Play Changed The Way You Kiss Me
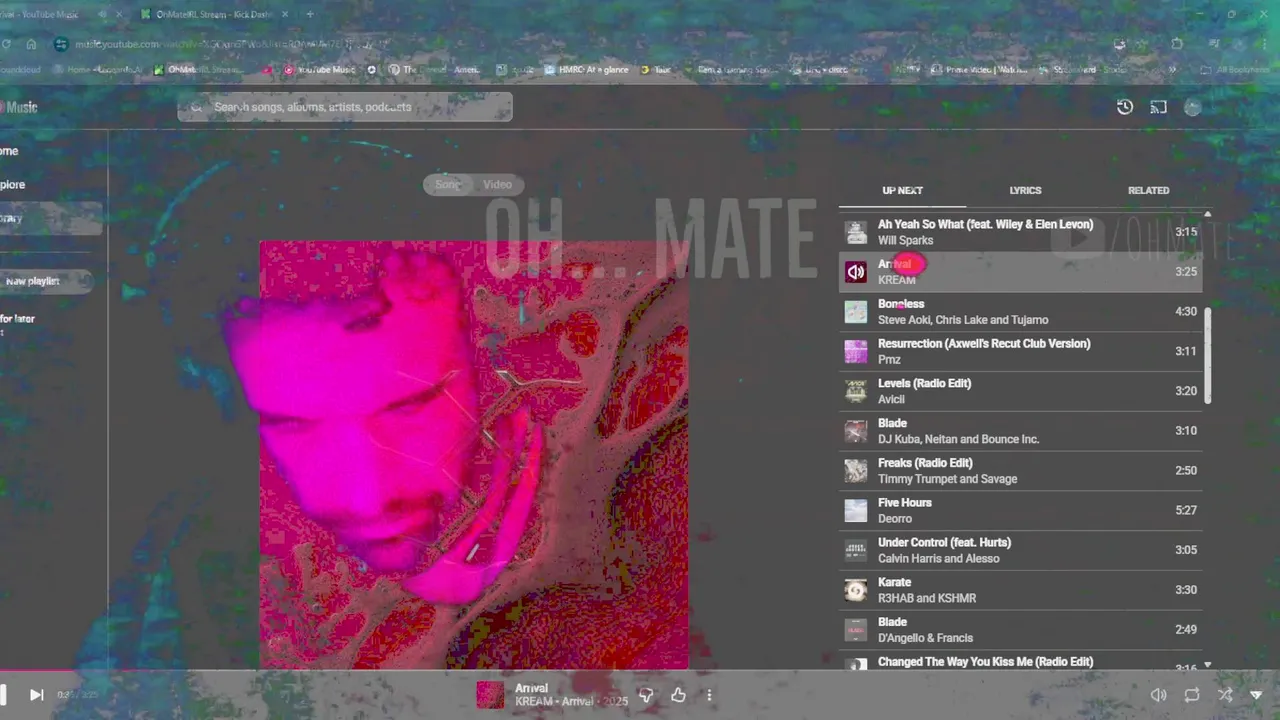Viewport: 1280px width, 720px height. (x=1020, y=662)
